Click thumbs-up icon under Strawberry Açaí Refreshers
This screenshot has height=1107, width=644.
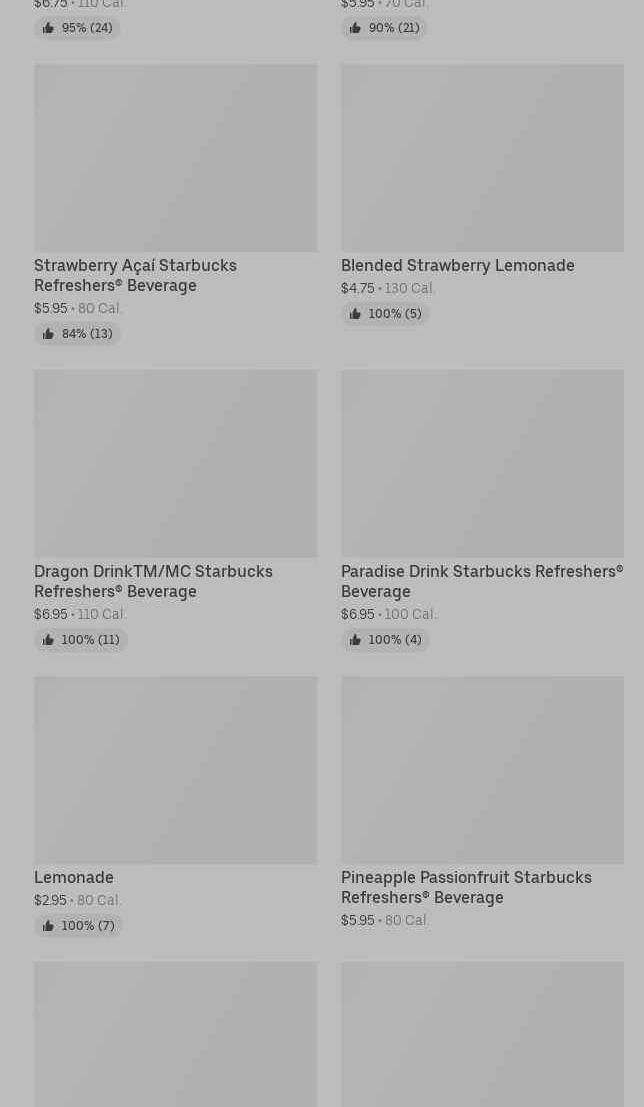[x=48, y=334]
